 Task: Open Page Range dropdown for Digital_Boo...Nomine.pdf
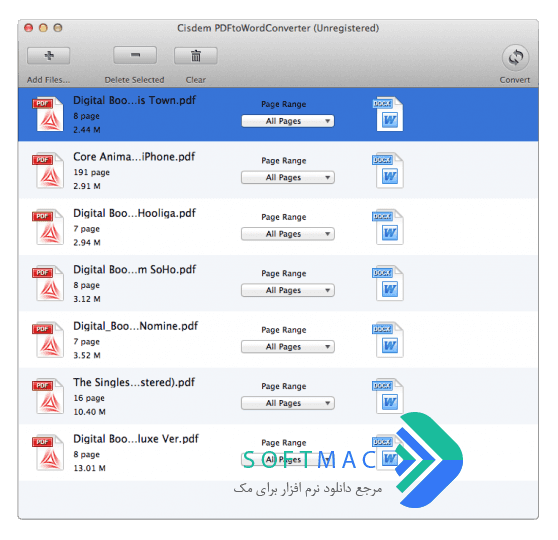288,347
